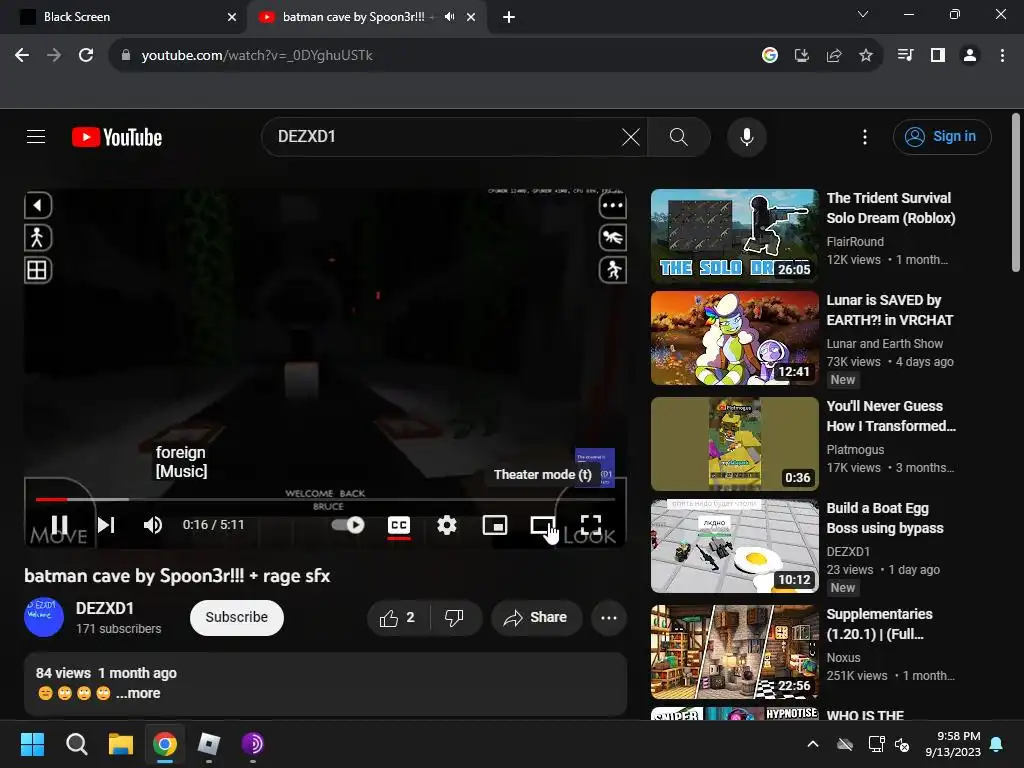This screenshot has height=768, width=1024.
Task: Dislike the video
Action: coord(455,618)
